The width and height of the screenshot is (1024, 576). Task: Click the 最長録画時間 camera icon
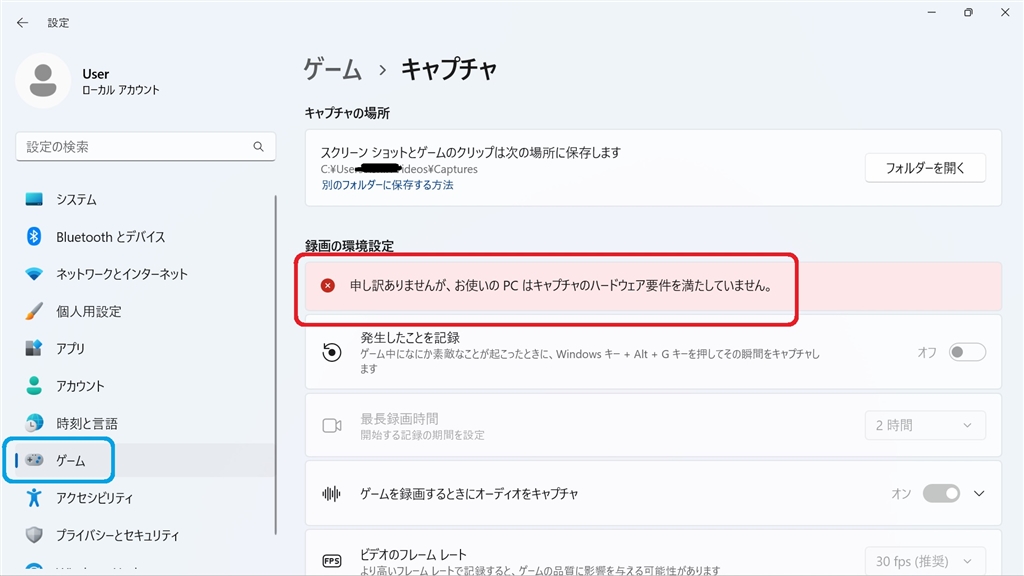point(332,426)
